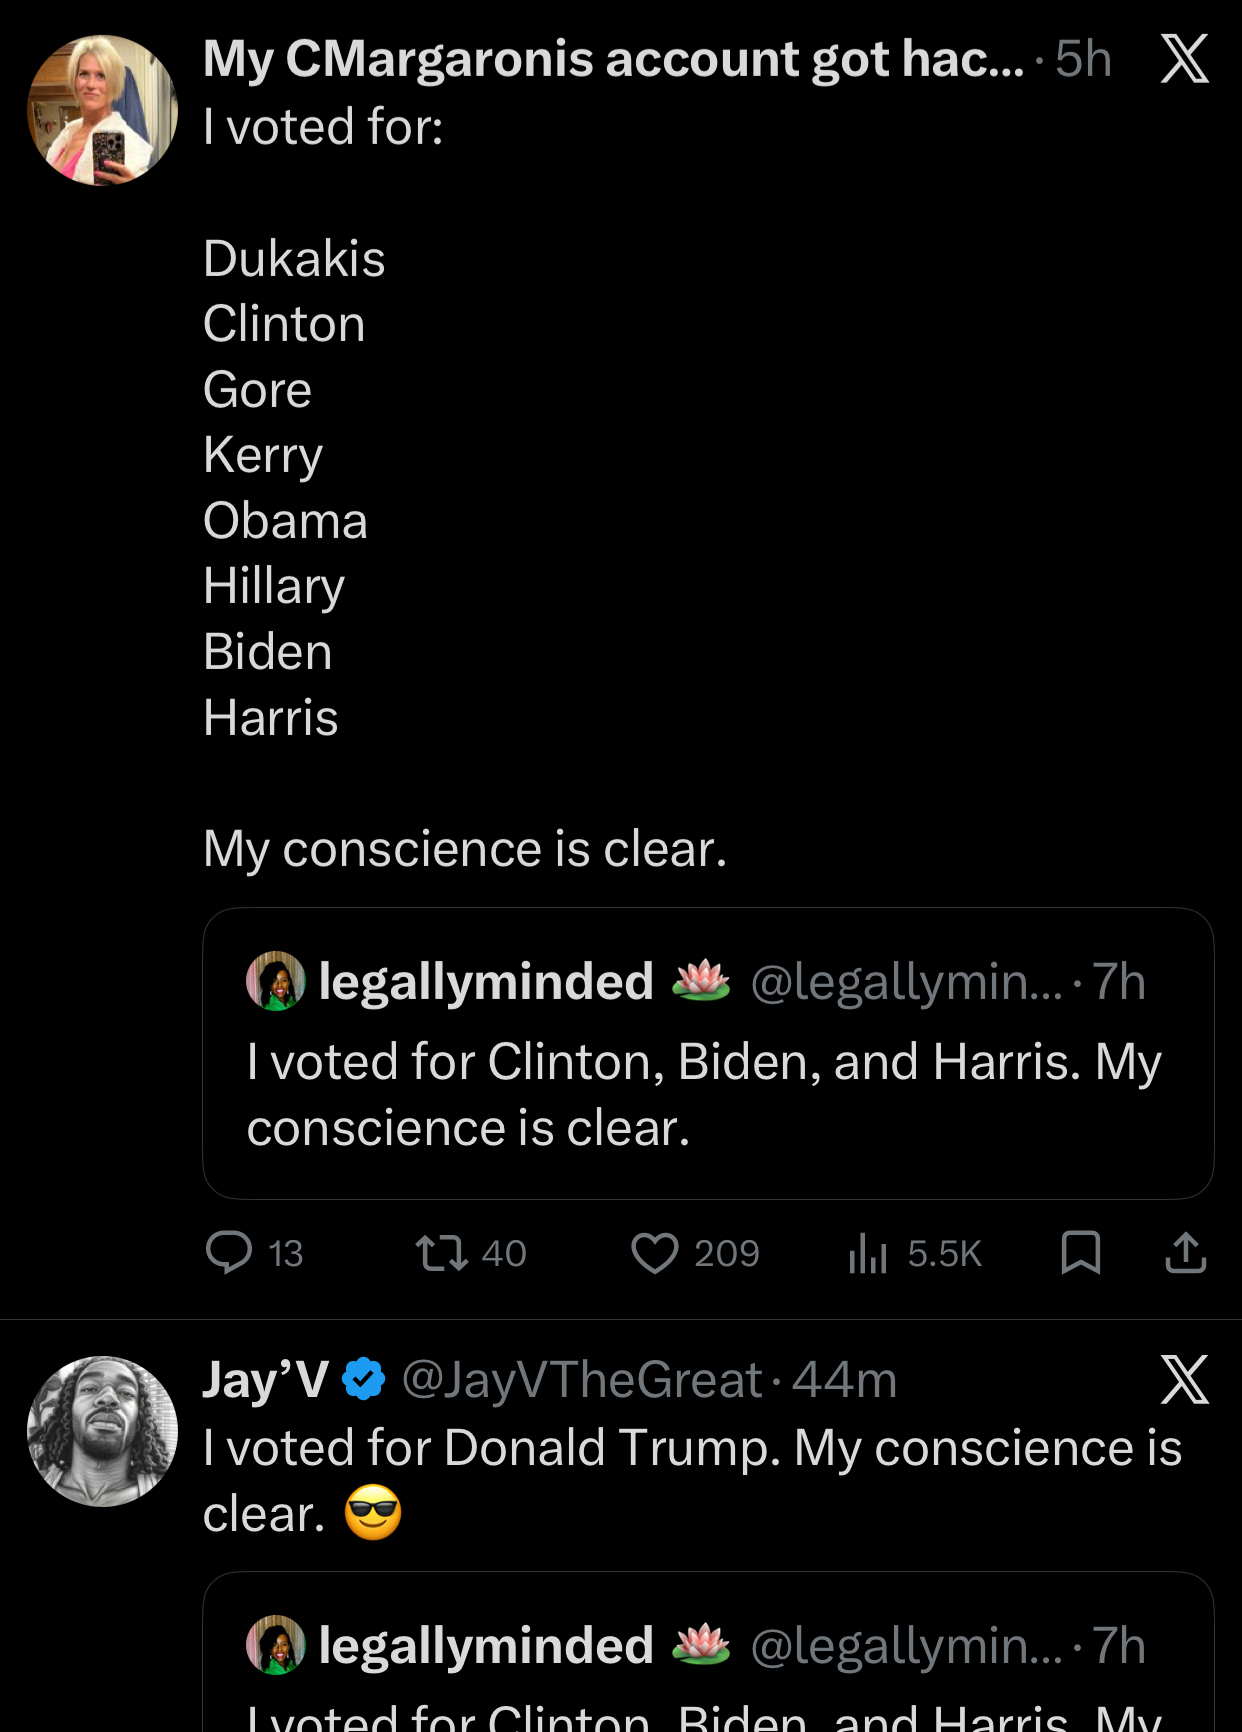
Task: Bookmark the CMargaronis voting list post
Action: pyautogui.click(x=1080, y=1252)
